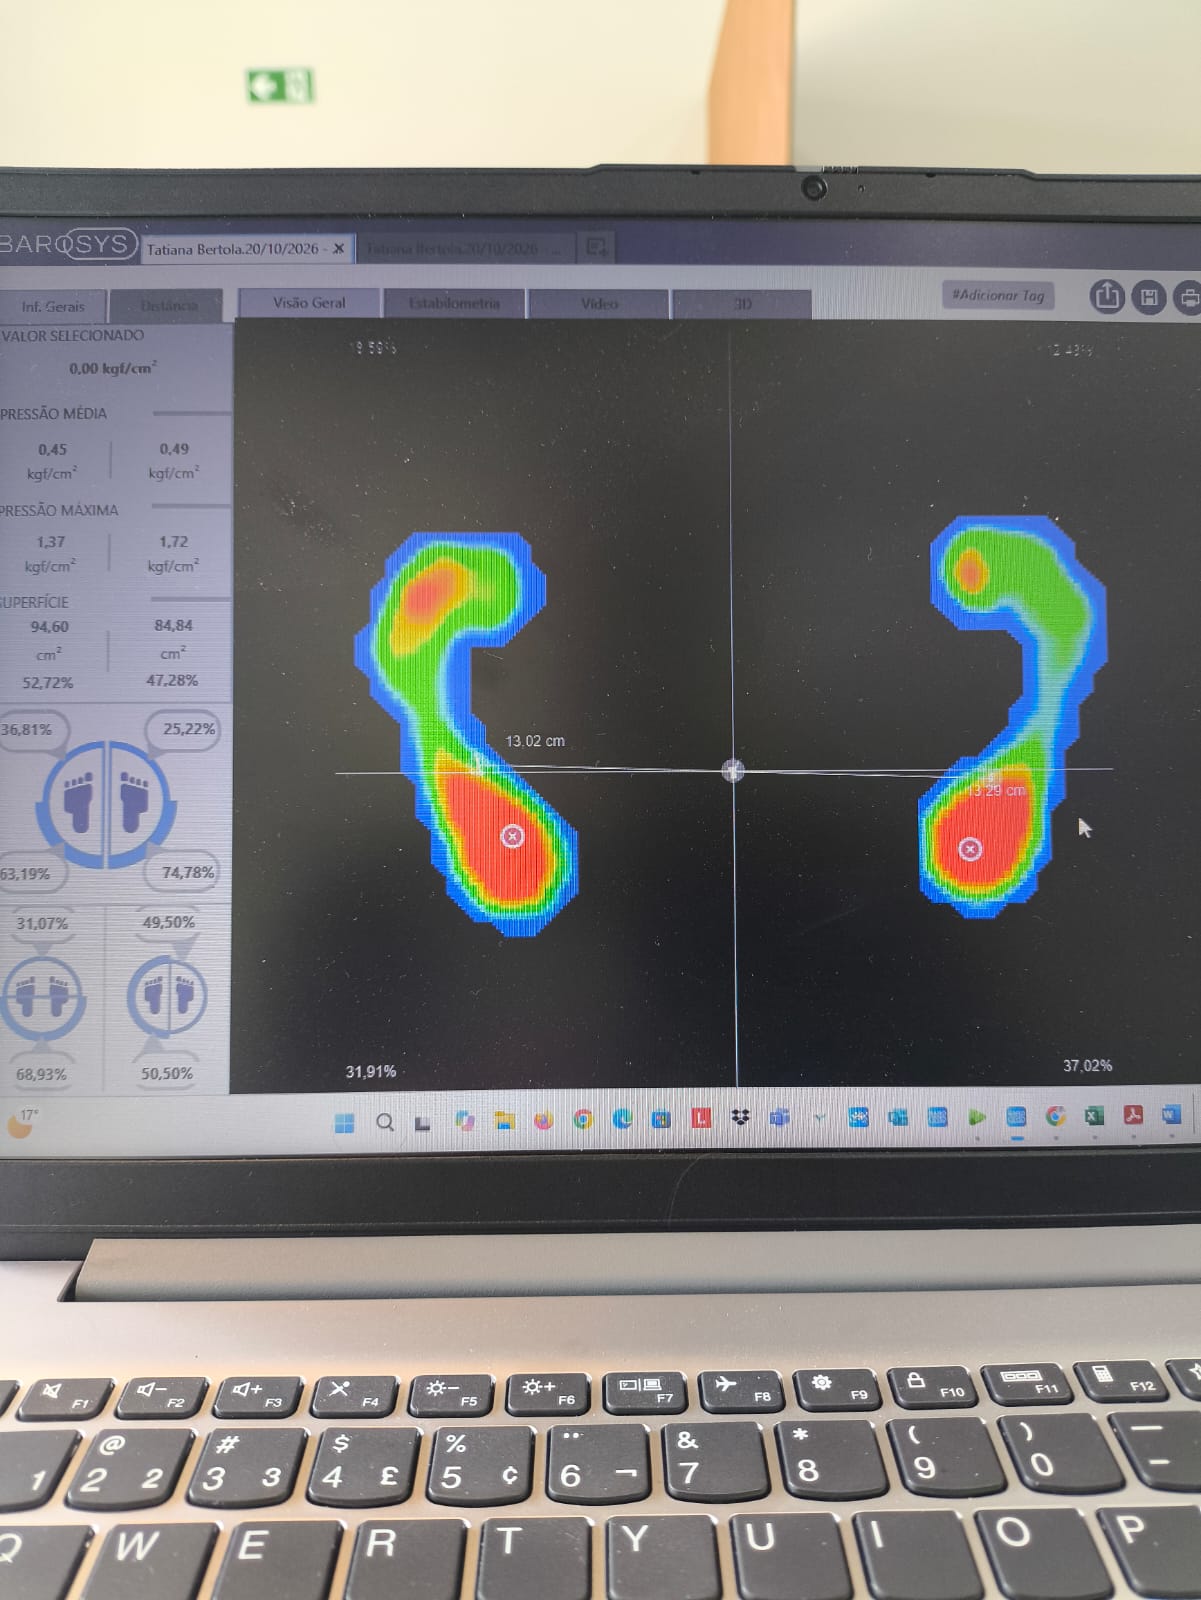Select the forefoot/rearfoot feet distribution diagram
Image resolution: width=1201 pixels, height=1600 pixels.
point(107,803)
